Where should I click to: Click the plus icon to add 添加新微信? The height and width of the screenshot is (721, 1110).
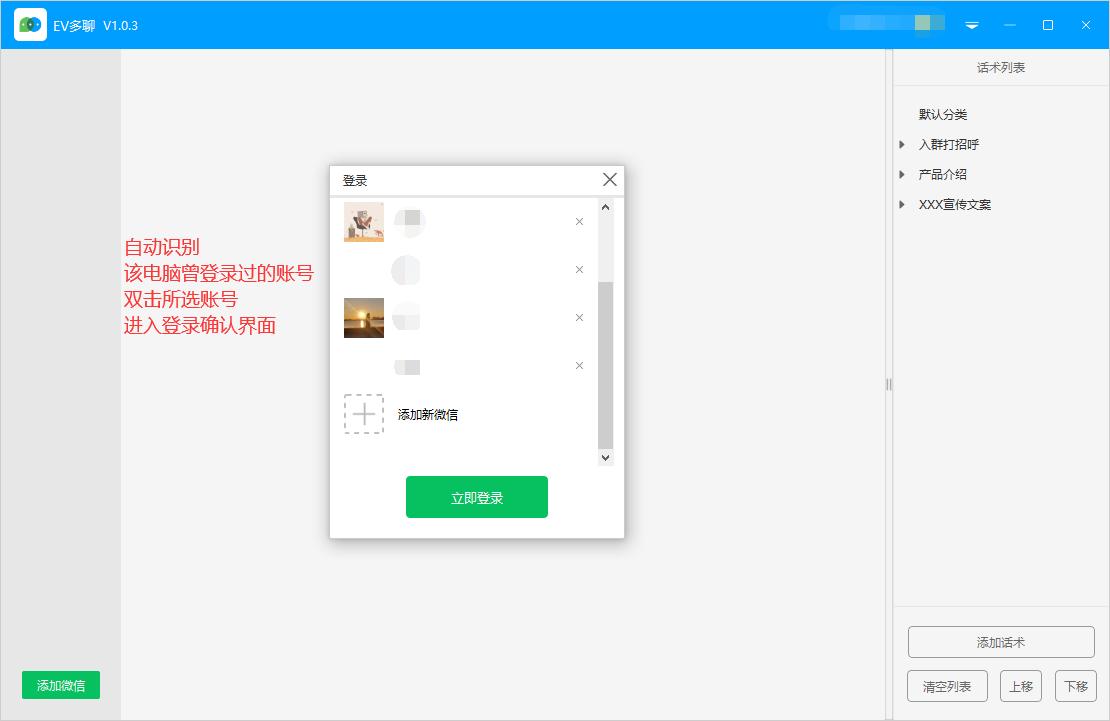tap(364, 414)
